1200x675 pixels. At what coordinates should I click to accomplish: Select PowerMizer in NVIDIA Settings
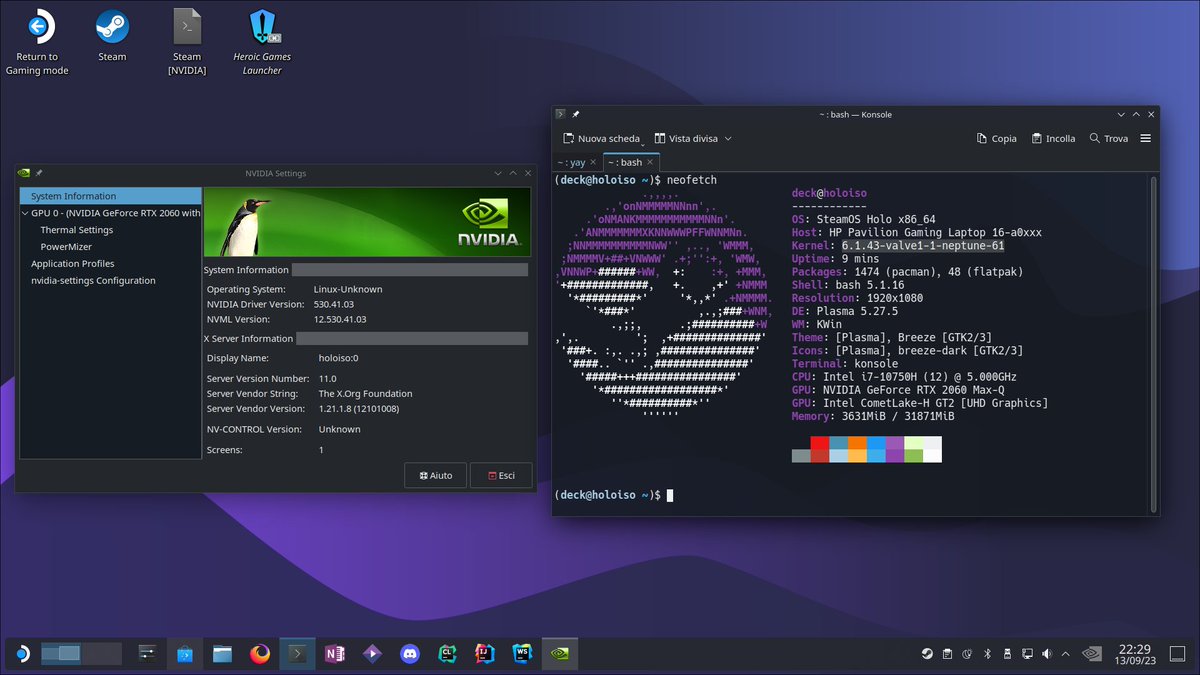(67, 246)
